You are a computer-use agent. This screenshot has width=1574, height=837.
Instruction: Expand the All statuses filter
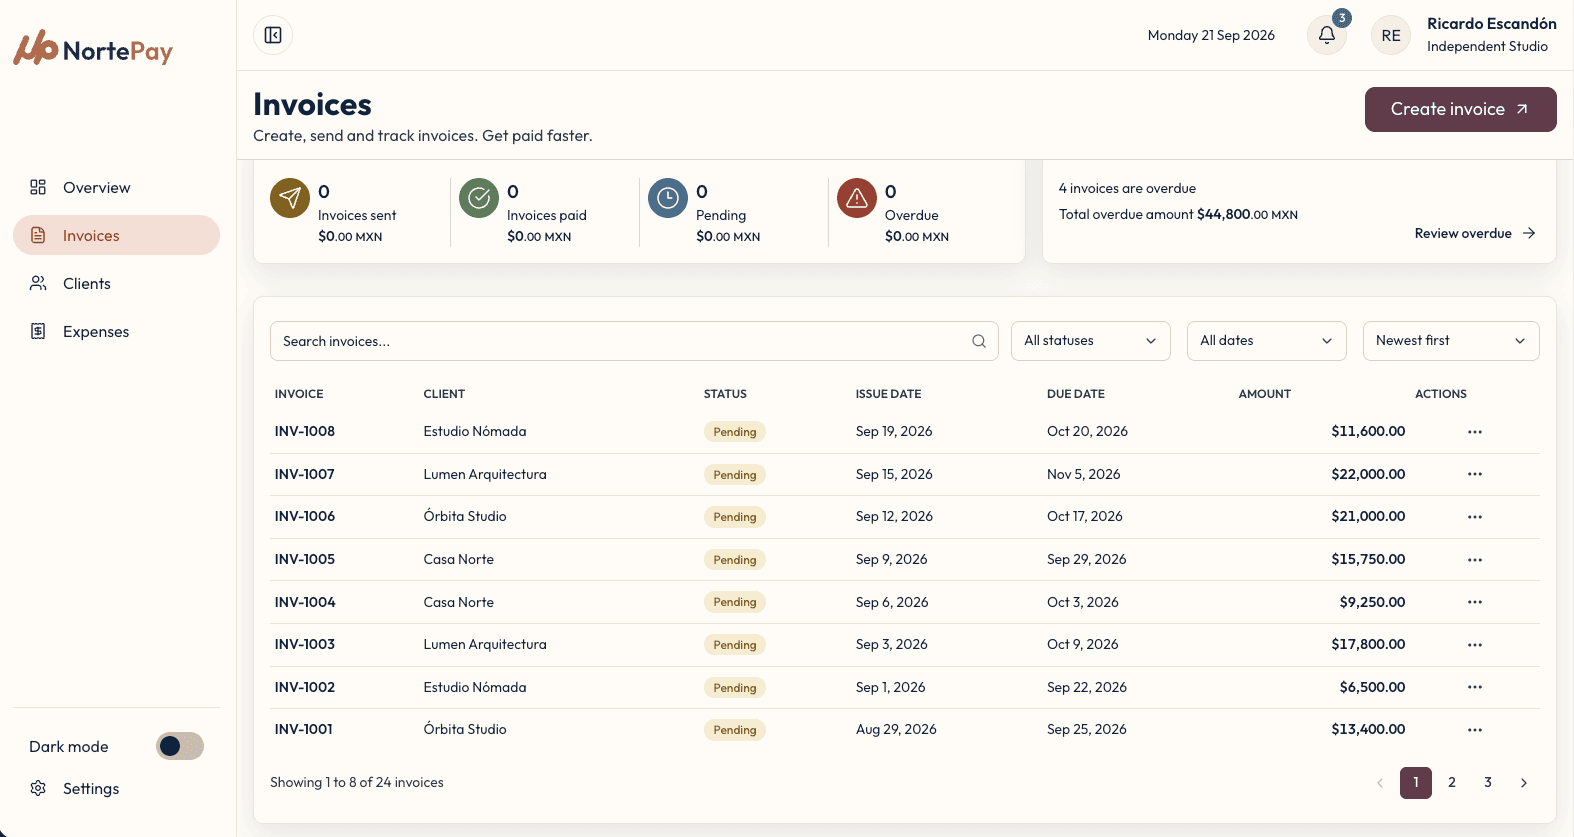pyautogui.click(x=1091, y=341)
